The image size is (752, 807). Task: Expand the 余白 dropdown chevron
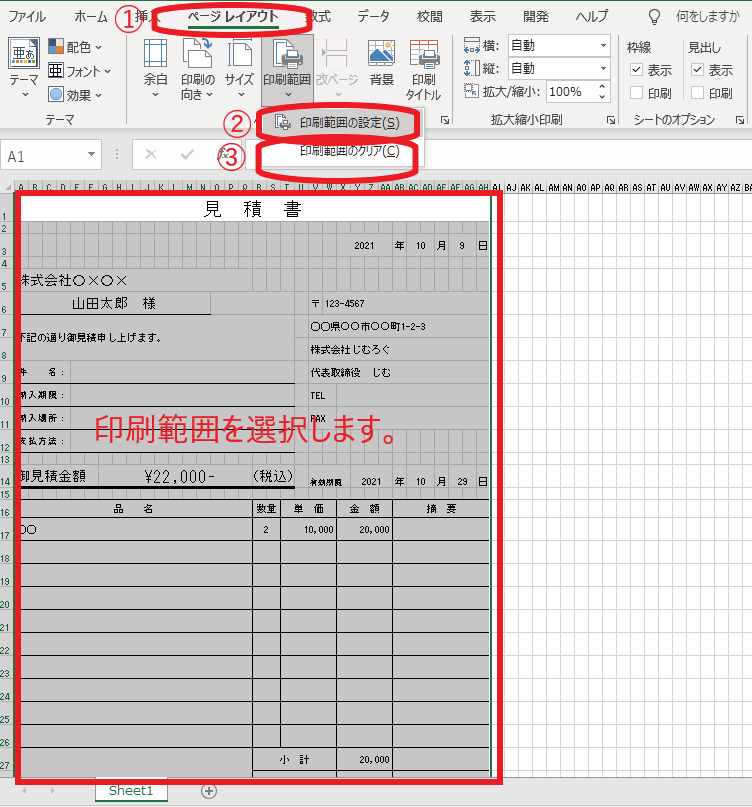coord(155,95)
